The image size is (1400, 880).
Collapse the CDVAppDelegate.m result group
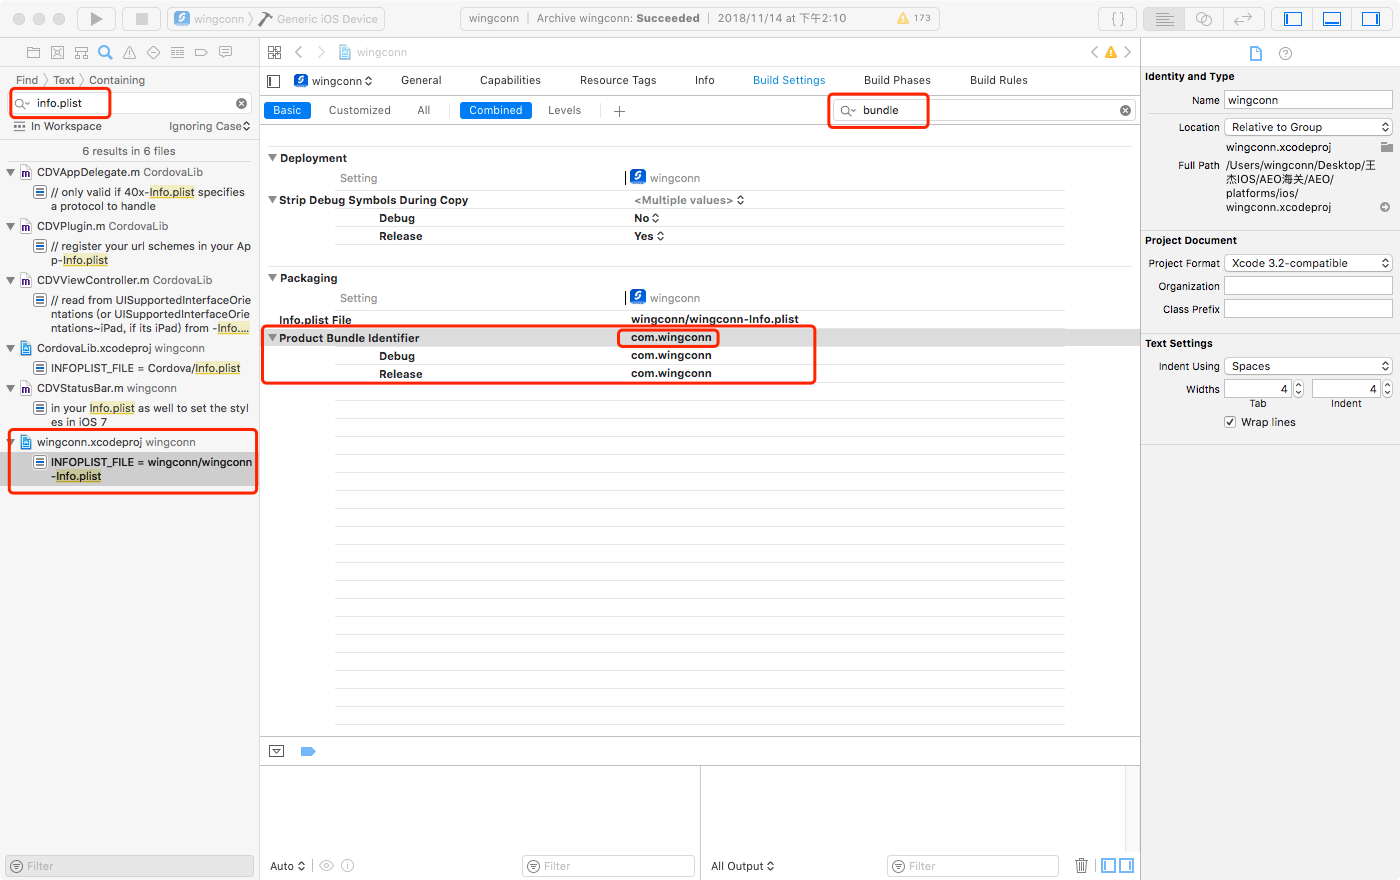pos(11,172)
